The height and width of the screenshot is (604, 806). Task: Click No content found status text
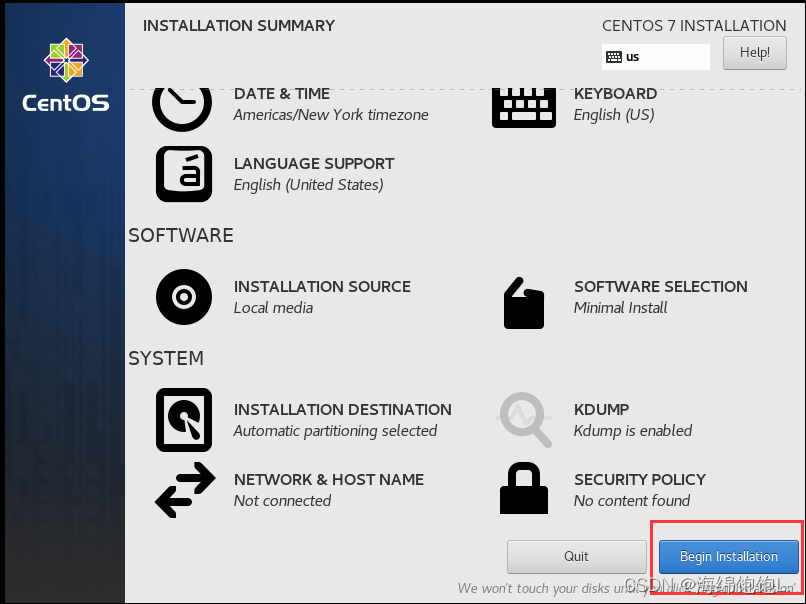coord(632,500)
